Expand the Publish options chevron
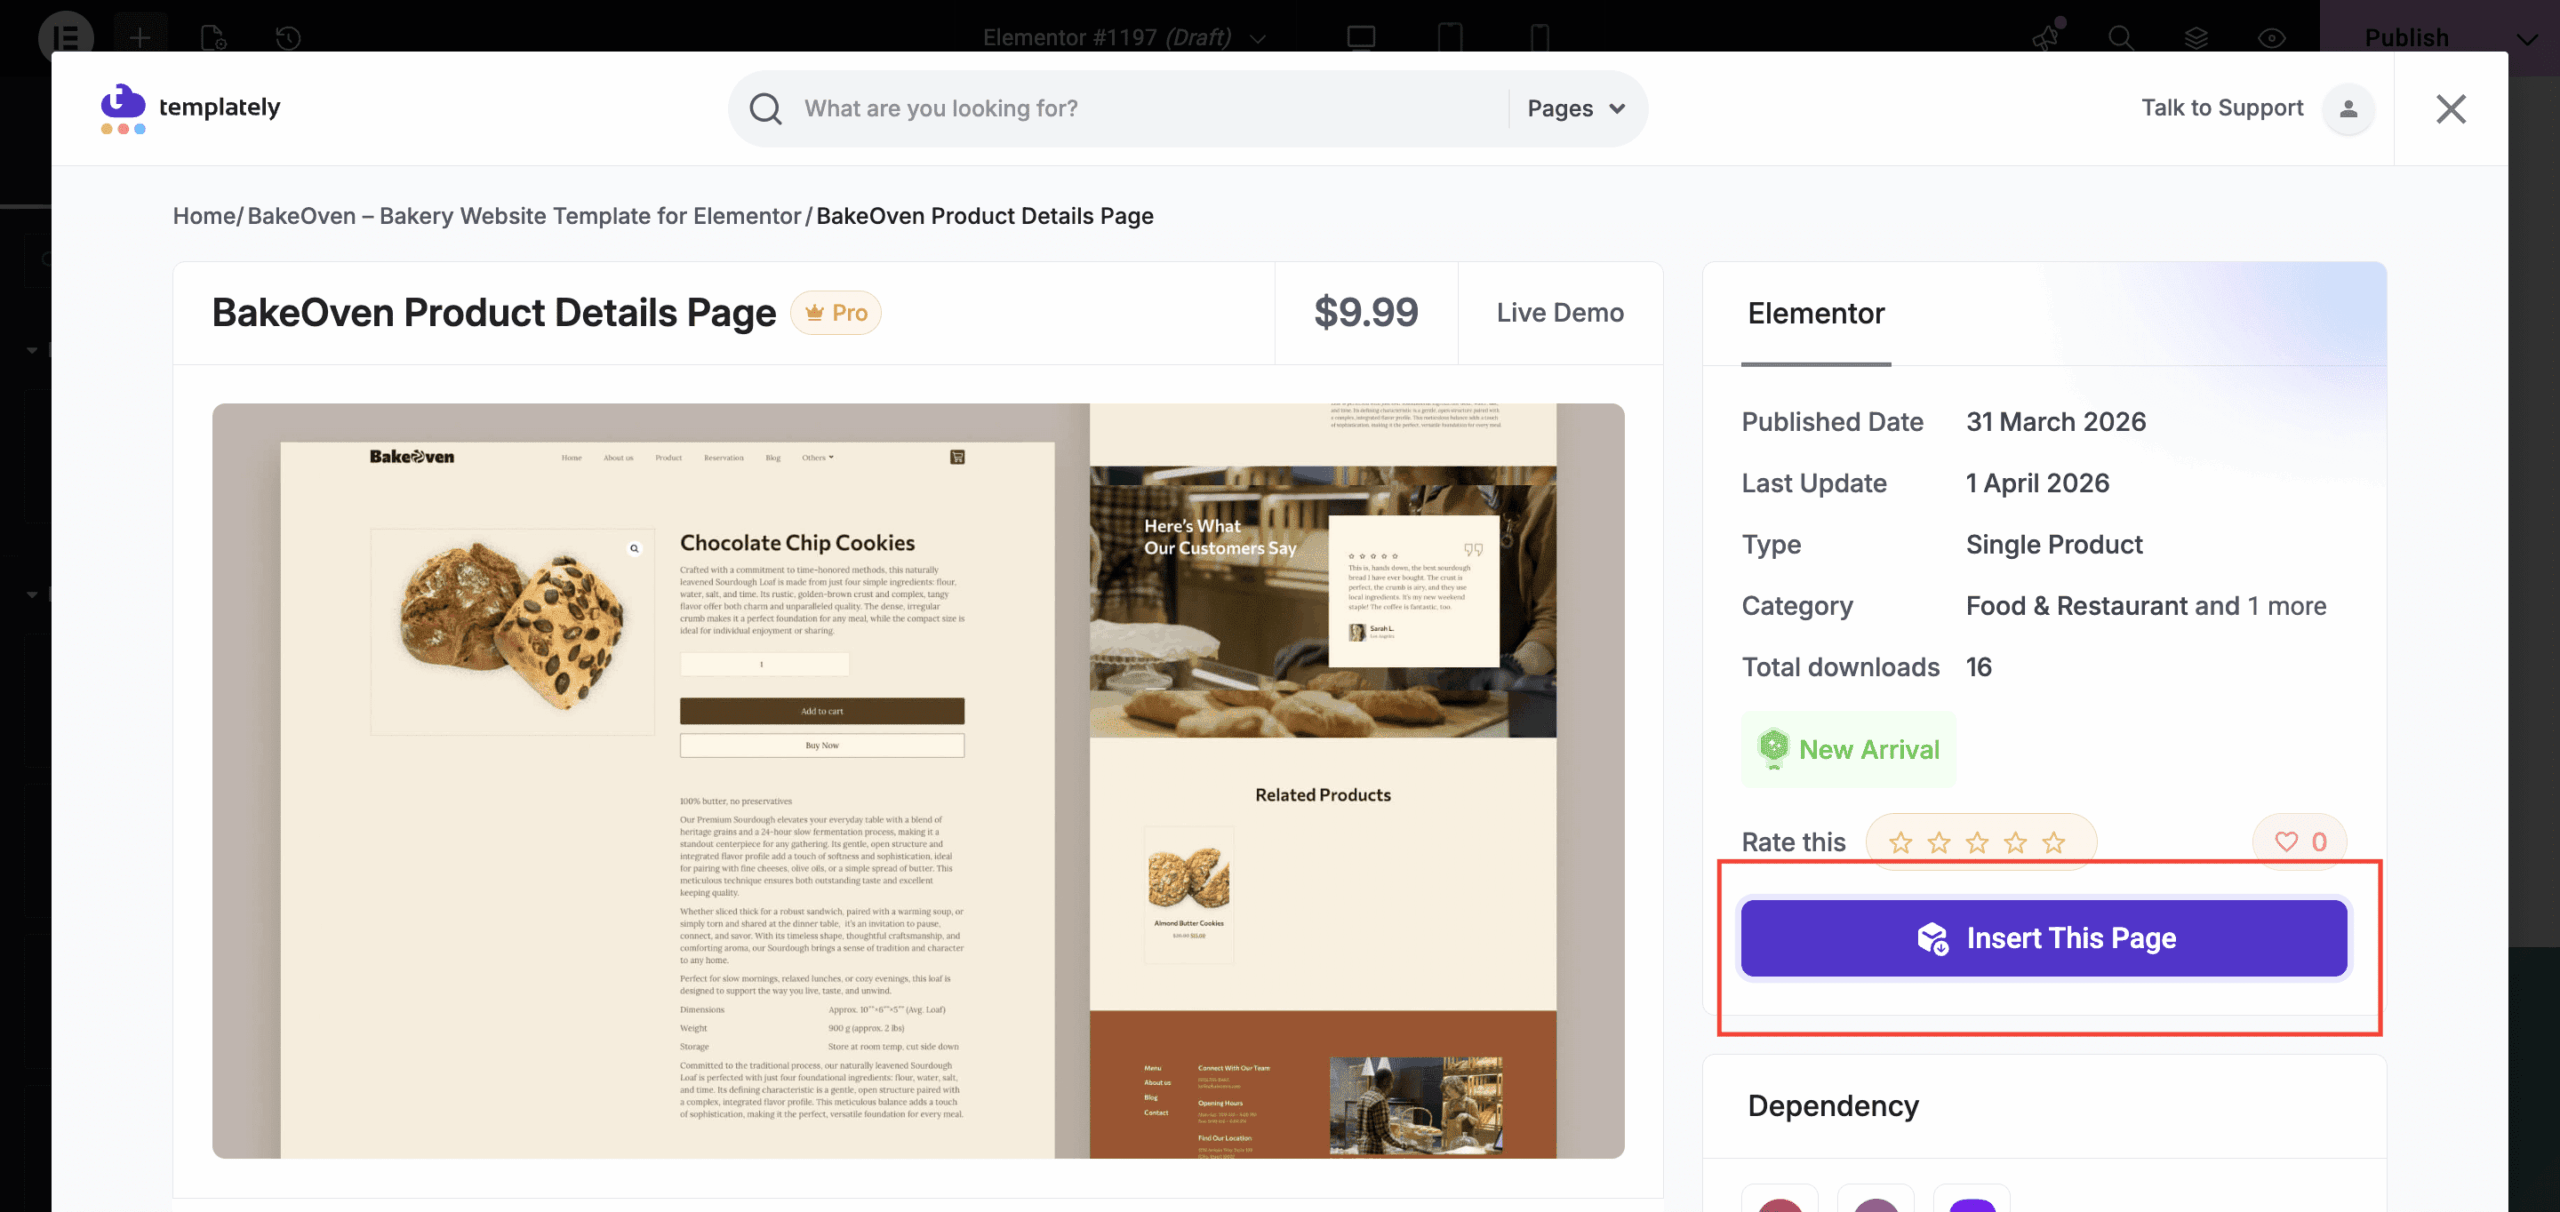The image size is (2560, 1212). pyautogui.click(x=2528, y=38)
